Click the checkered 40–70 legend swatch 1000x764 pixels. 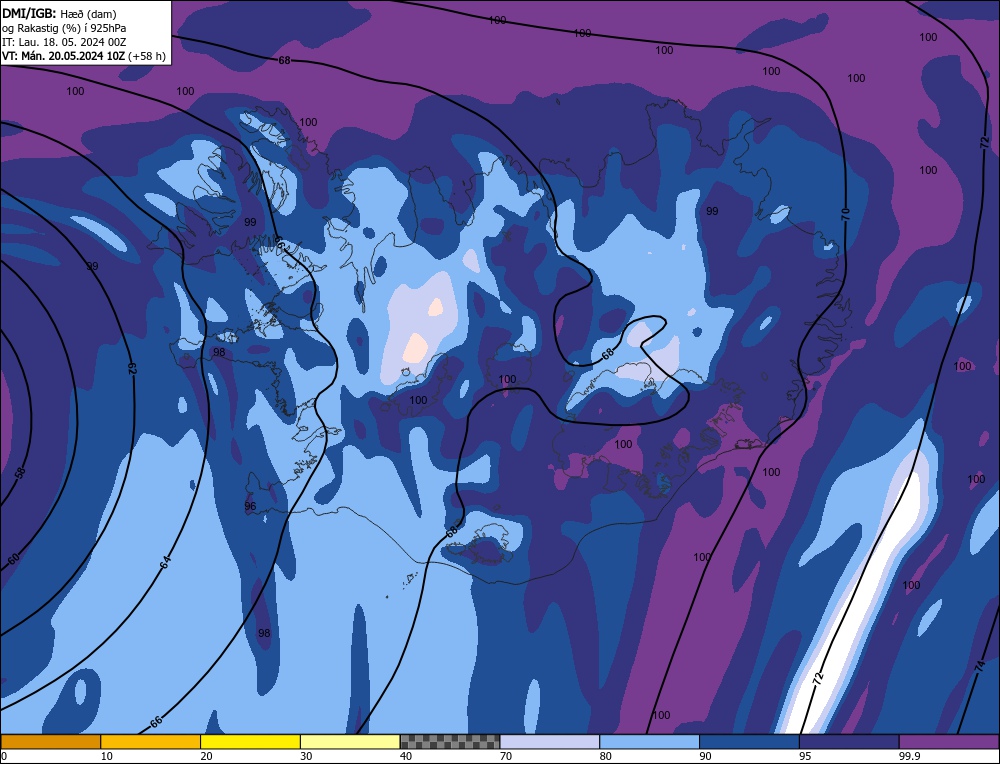[x=450, y=741]
